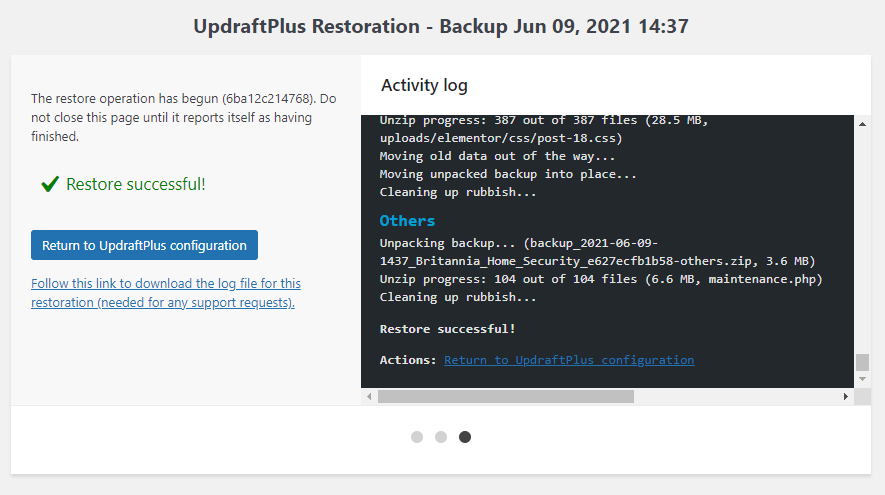Click the green checkmark beside Restore successful

(50, 183)
